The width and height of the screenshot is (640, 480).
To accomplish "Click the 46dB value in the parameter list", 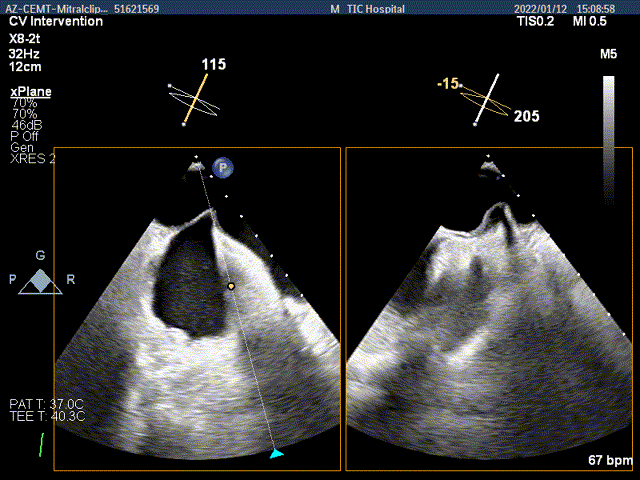I will [x=26, y=125].
